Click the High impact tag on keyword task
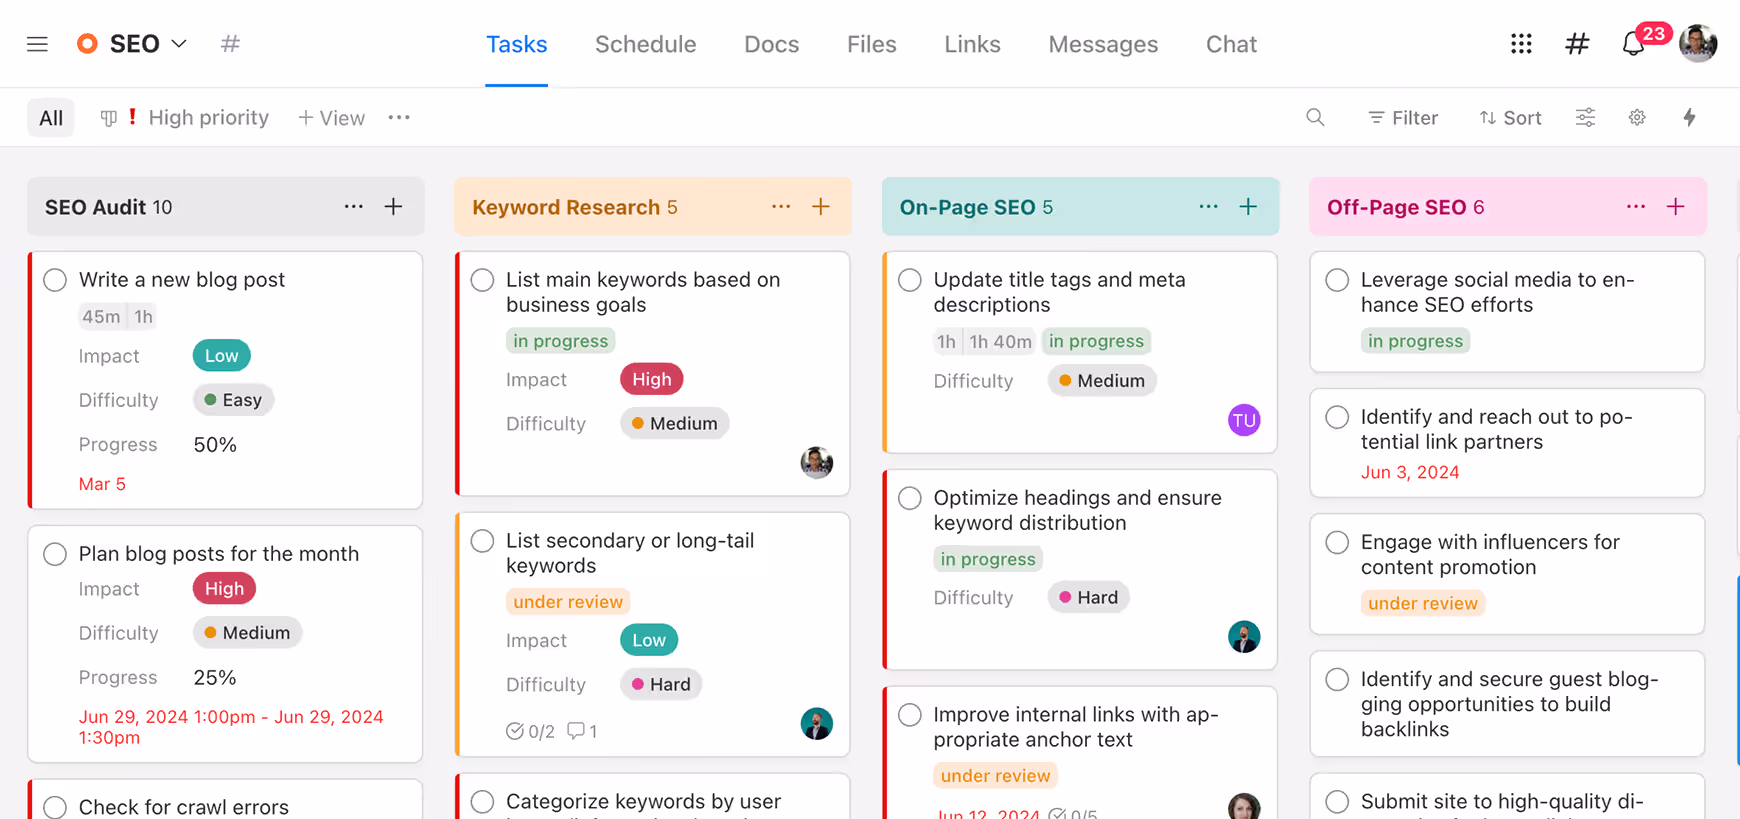 click(651, 380)
